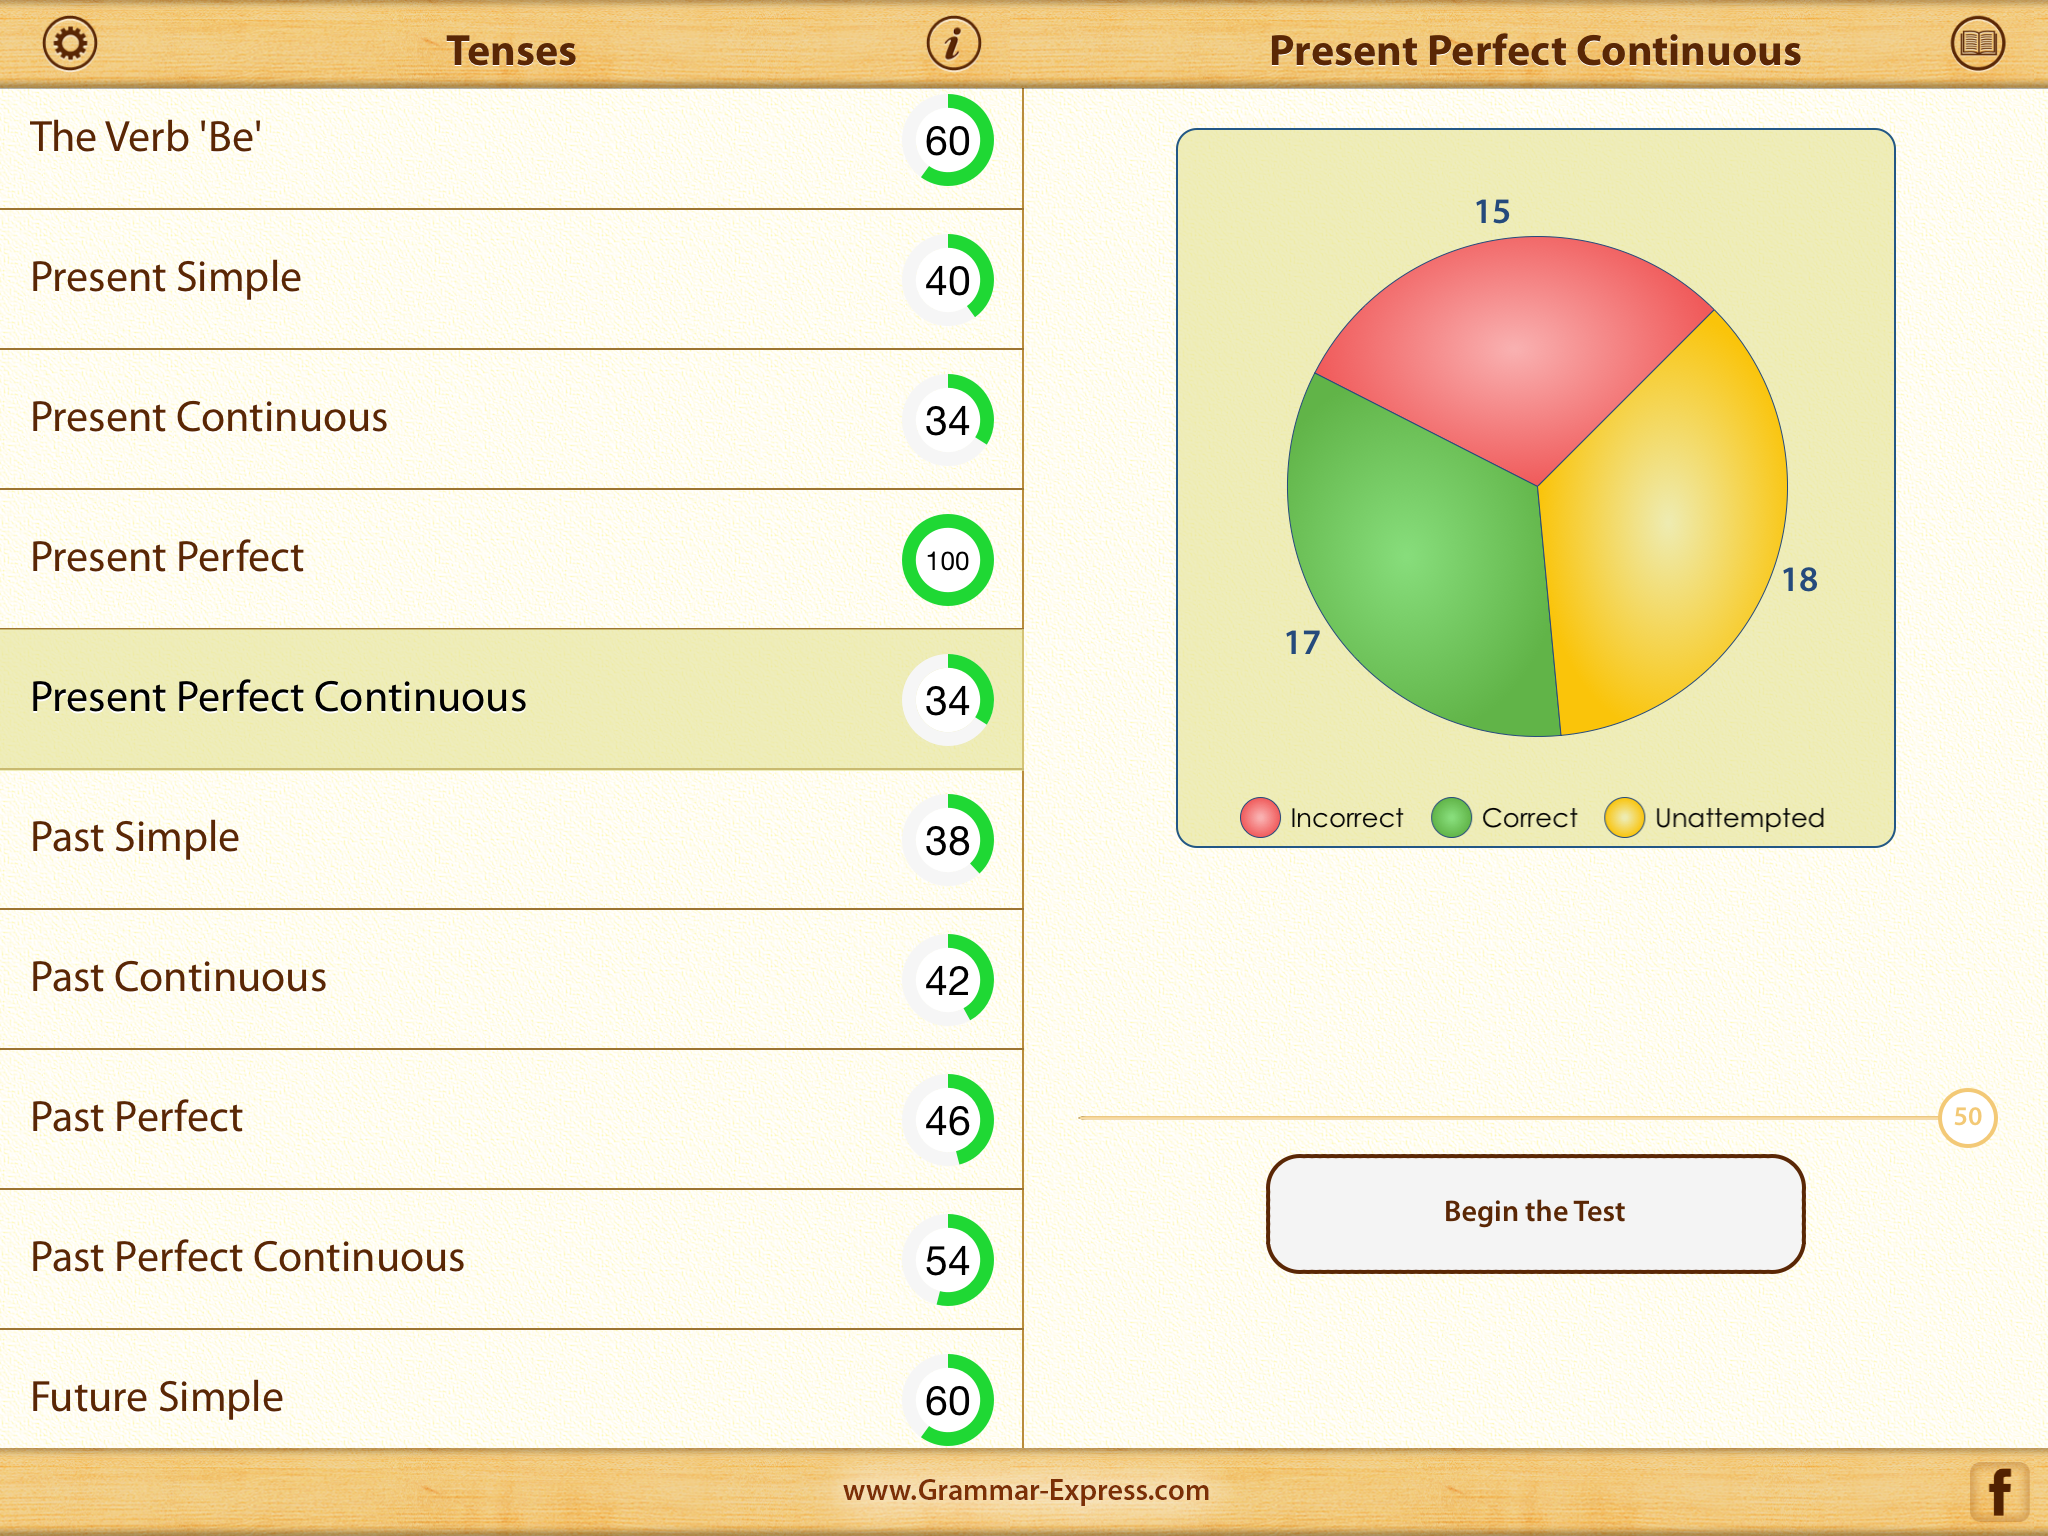Click the yellow Unattempted pie slice

pos(1660,530)
